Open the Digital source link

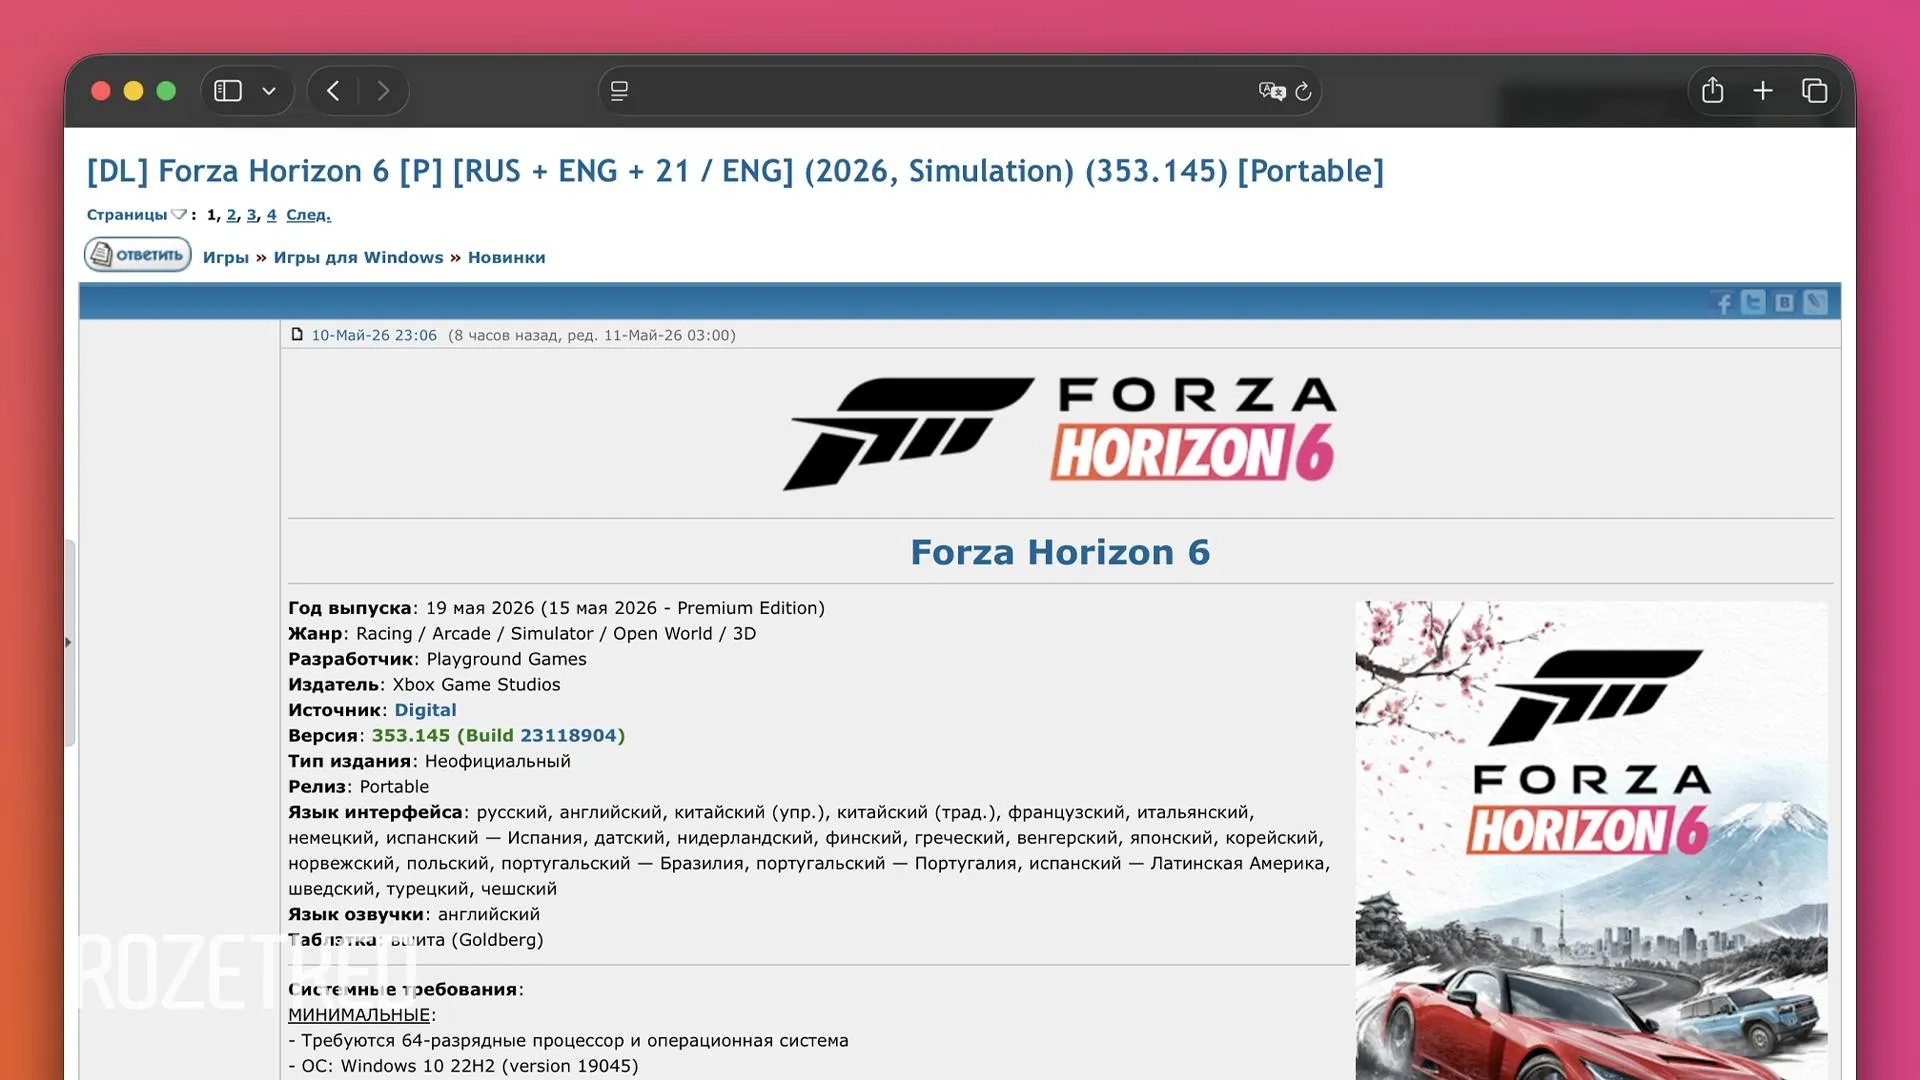pyautogui.click(x=425, y=710)
